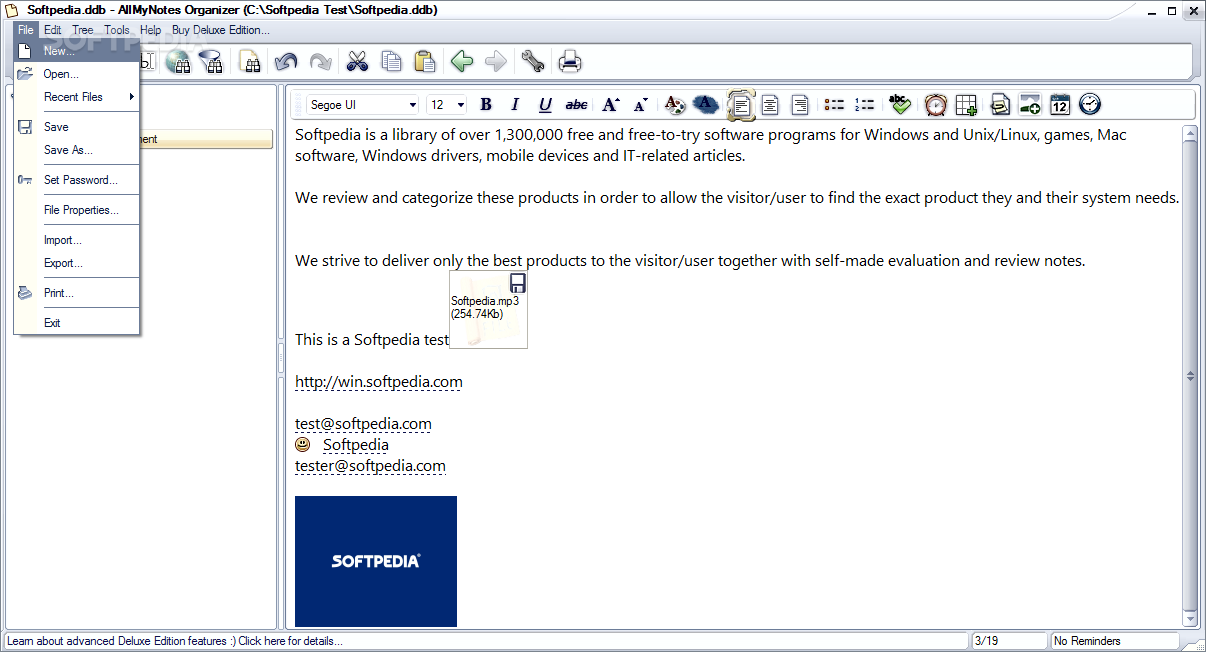Expand the Recent Files submenu
The image size is (1206, 652).
(x=77, y=97)
